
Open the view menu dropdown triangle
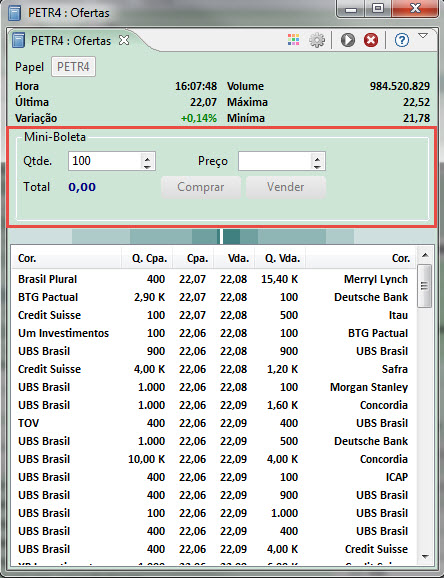point(423,36)
